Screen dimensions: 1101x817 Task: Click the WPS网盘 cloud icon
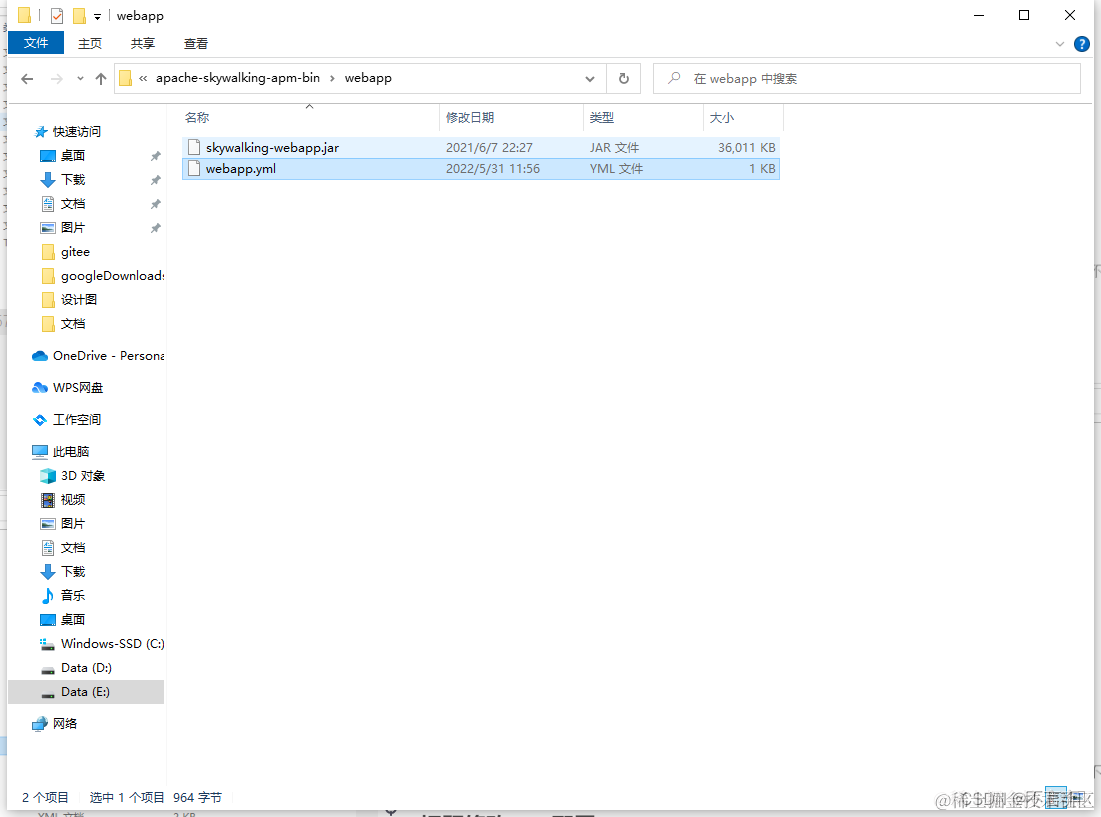[40, 387]
